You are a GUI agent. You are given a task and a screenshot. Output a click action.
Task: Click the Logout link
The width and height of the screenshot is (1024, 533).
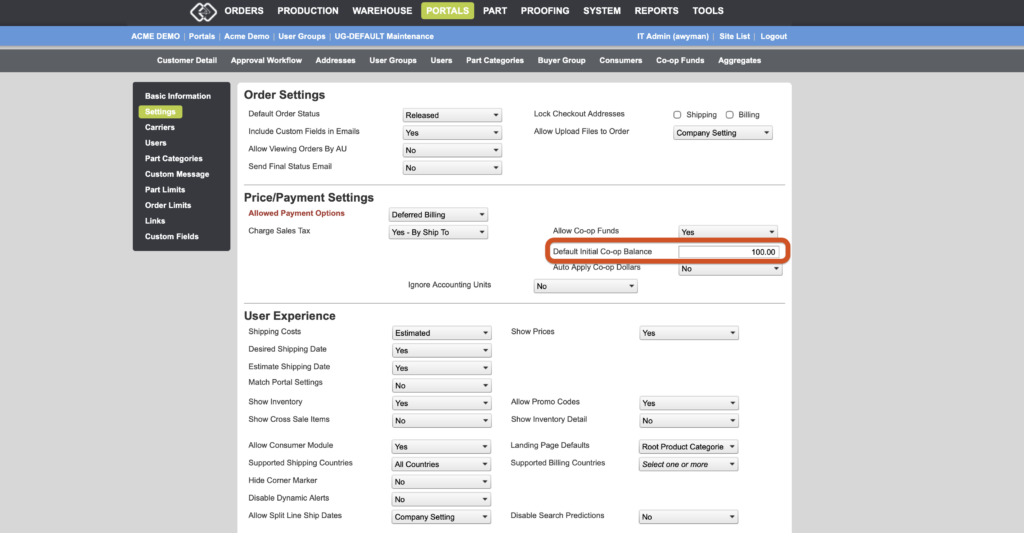[773, 37]
